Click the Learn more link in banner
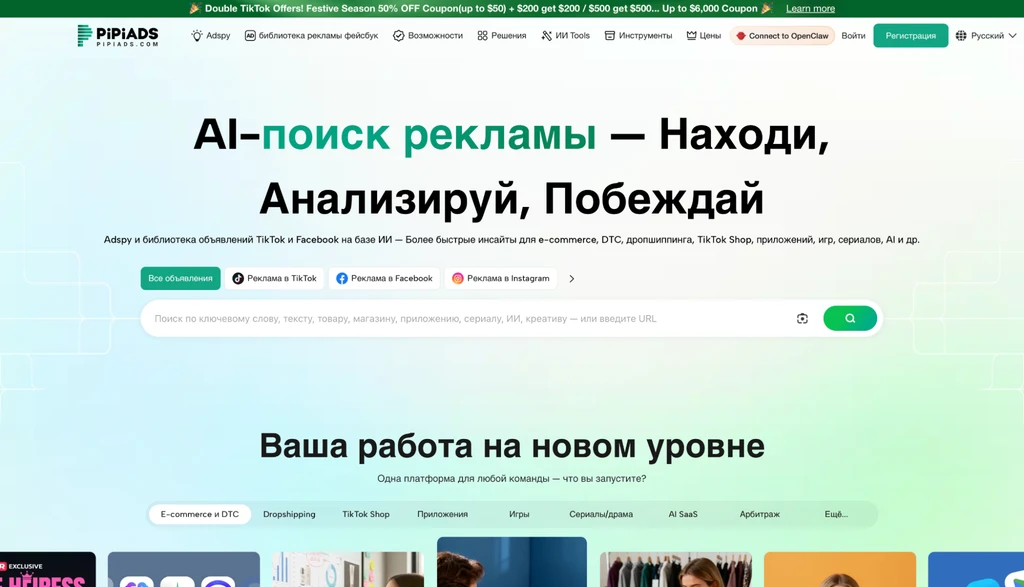1024x587 pixels. 810,8
